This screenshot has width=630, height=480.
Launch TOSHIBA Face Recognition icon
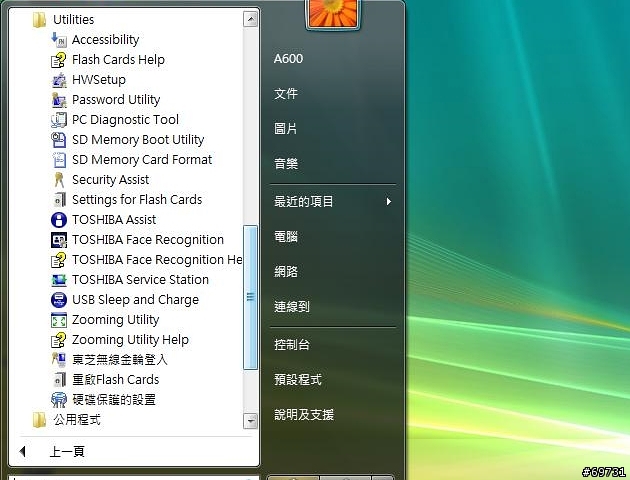[59, 240]
